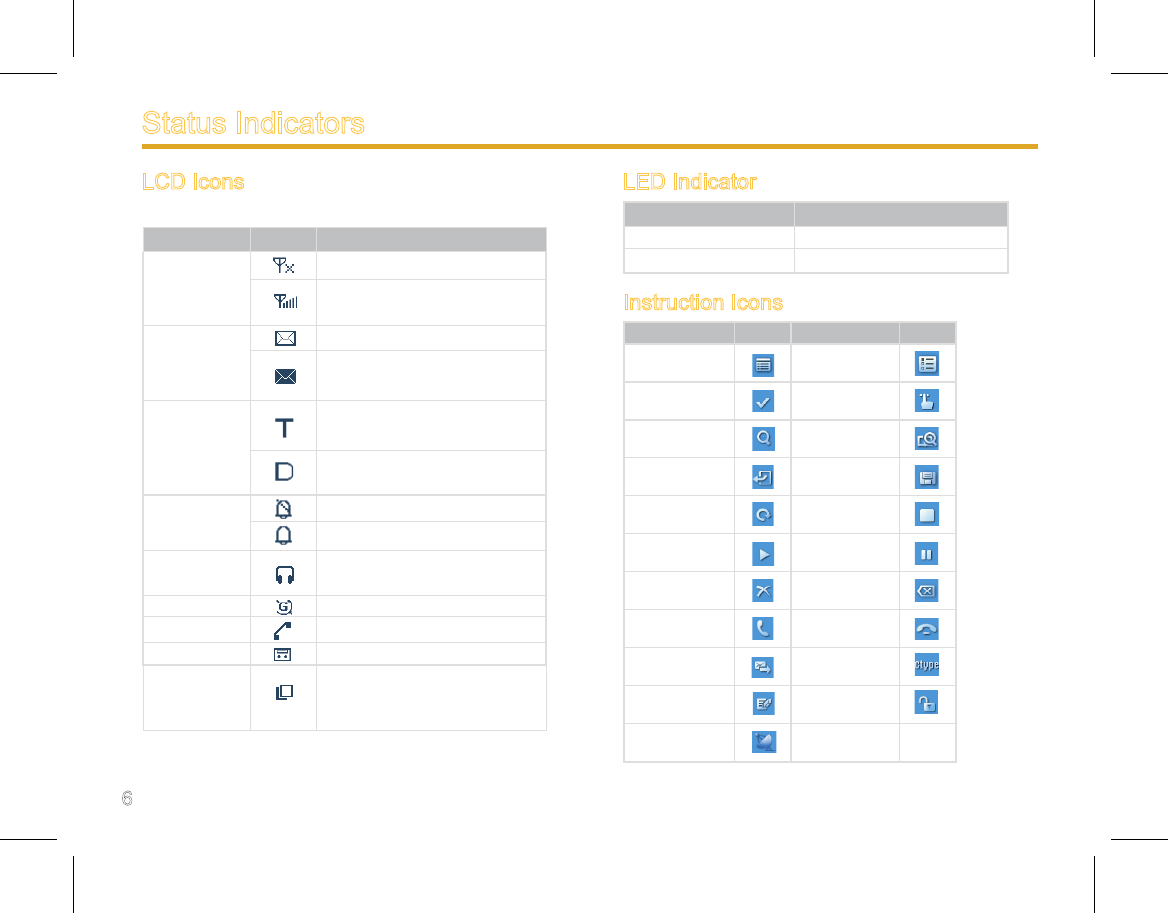Select the blue ctype icon
This screenshot has width=1168, height=913.
tap(927, 664)
